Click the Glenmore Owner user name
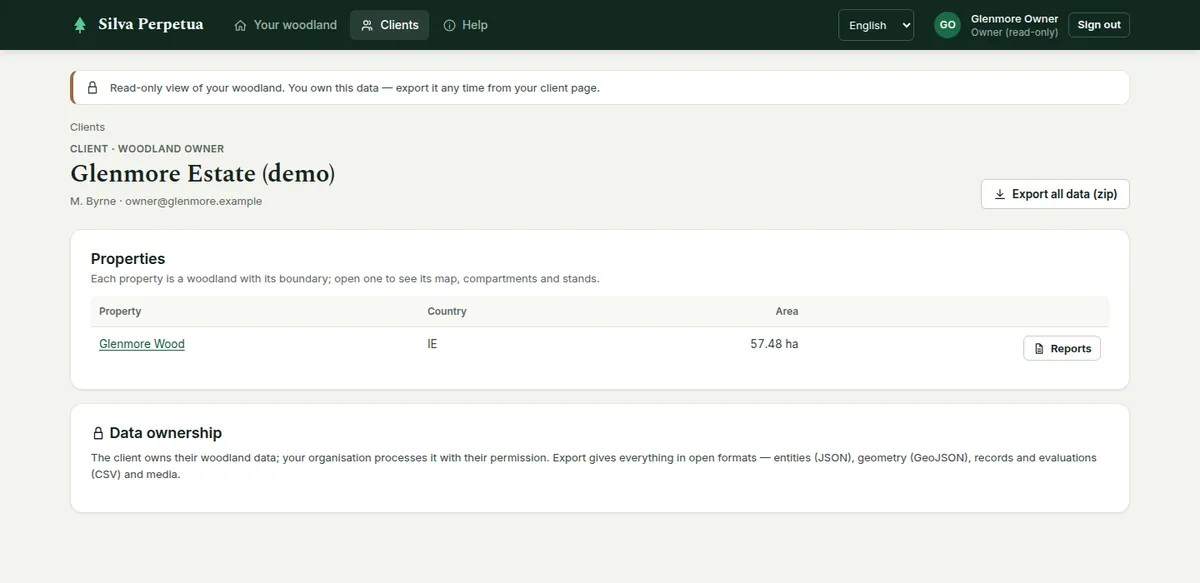Viewport: 1200px width, 583px height. [x=1014, y=19]
